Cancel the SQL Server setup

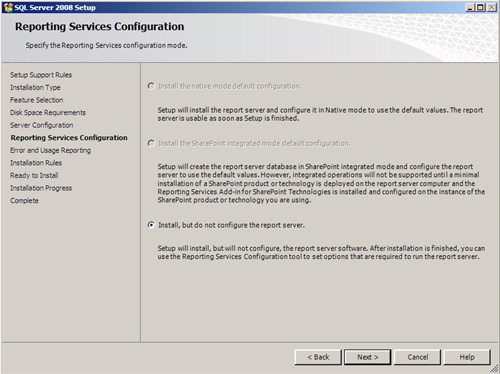417,357
